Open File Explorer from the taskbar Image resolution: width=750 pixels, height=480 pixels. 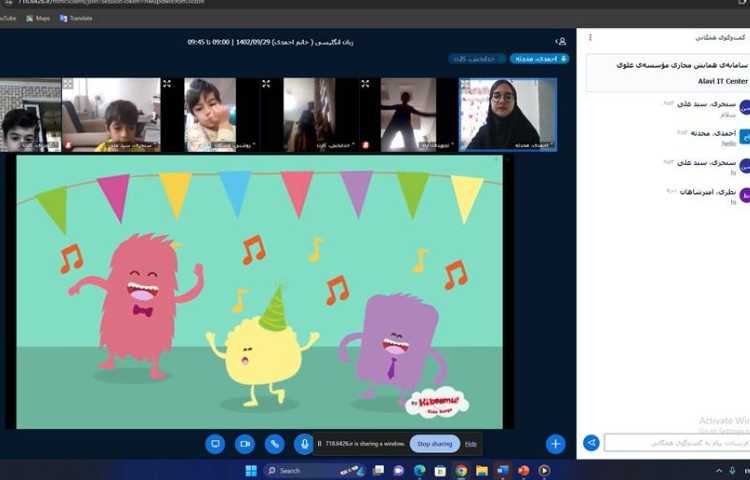click(482, 470)
